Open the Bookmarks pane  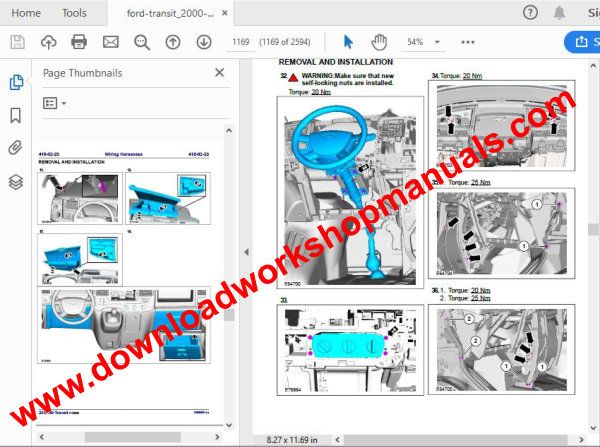pos(16,115)
